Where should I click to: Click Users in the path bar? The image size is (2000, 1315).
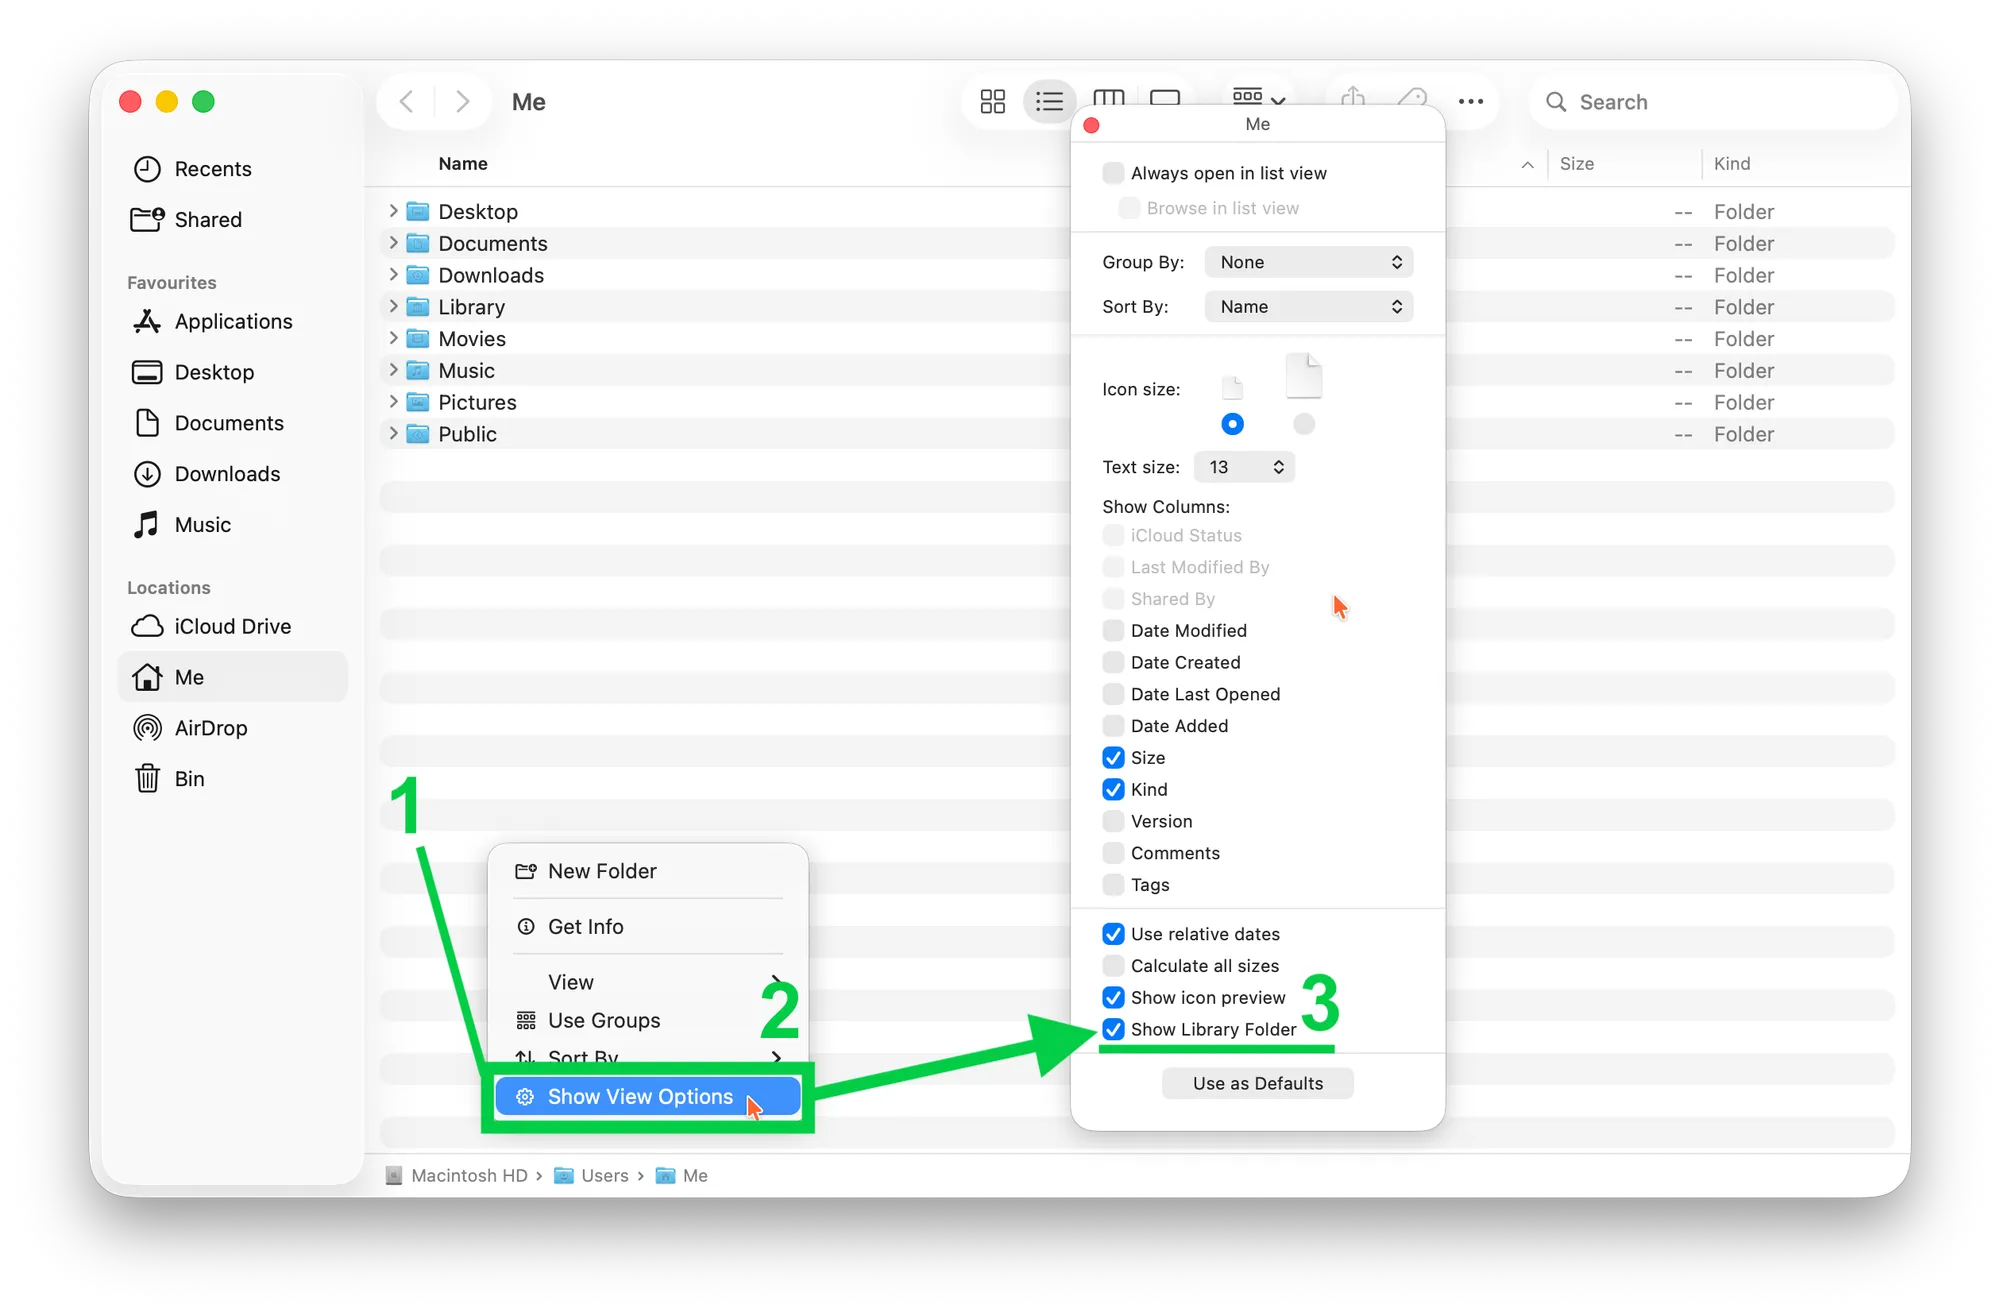(x=604, y=1176)
